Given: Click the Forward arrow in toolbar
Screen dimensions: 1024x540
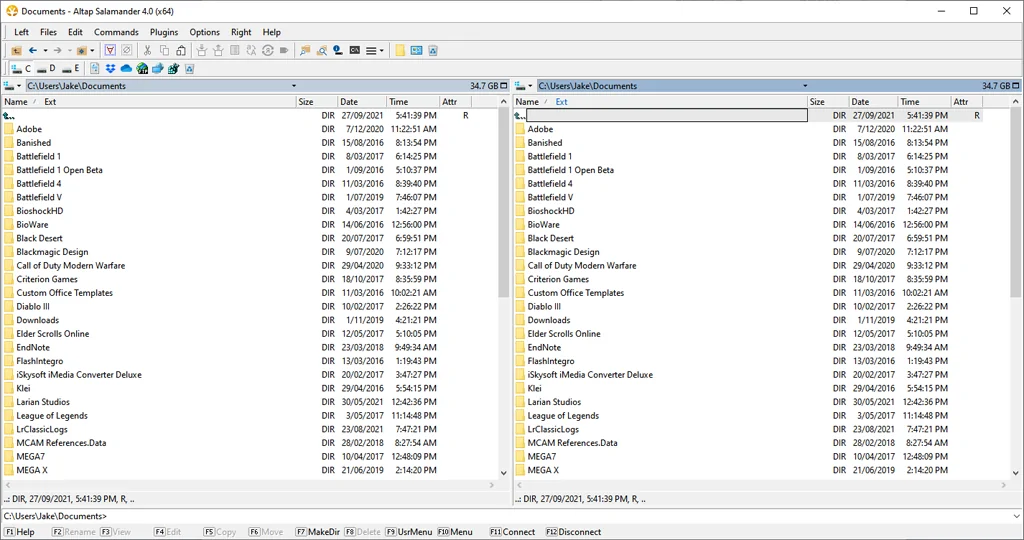Looking at the screenshot, I should click(57, 50).
